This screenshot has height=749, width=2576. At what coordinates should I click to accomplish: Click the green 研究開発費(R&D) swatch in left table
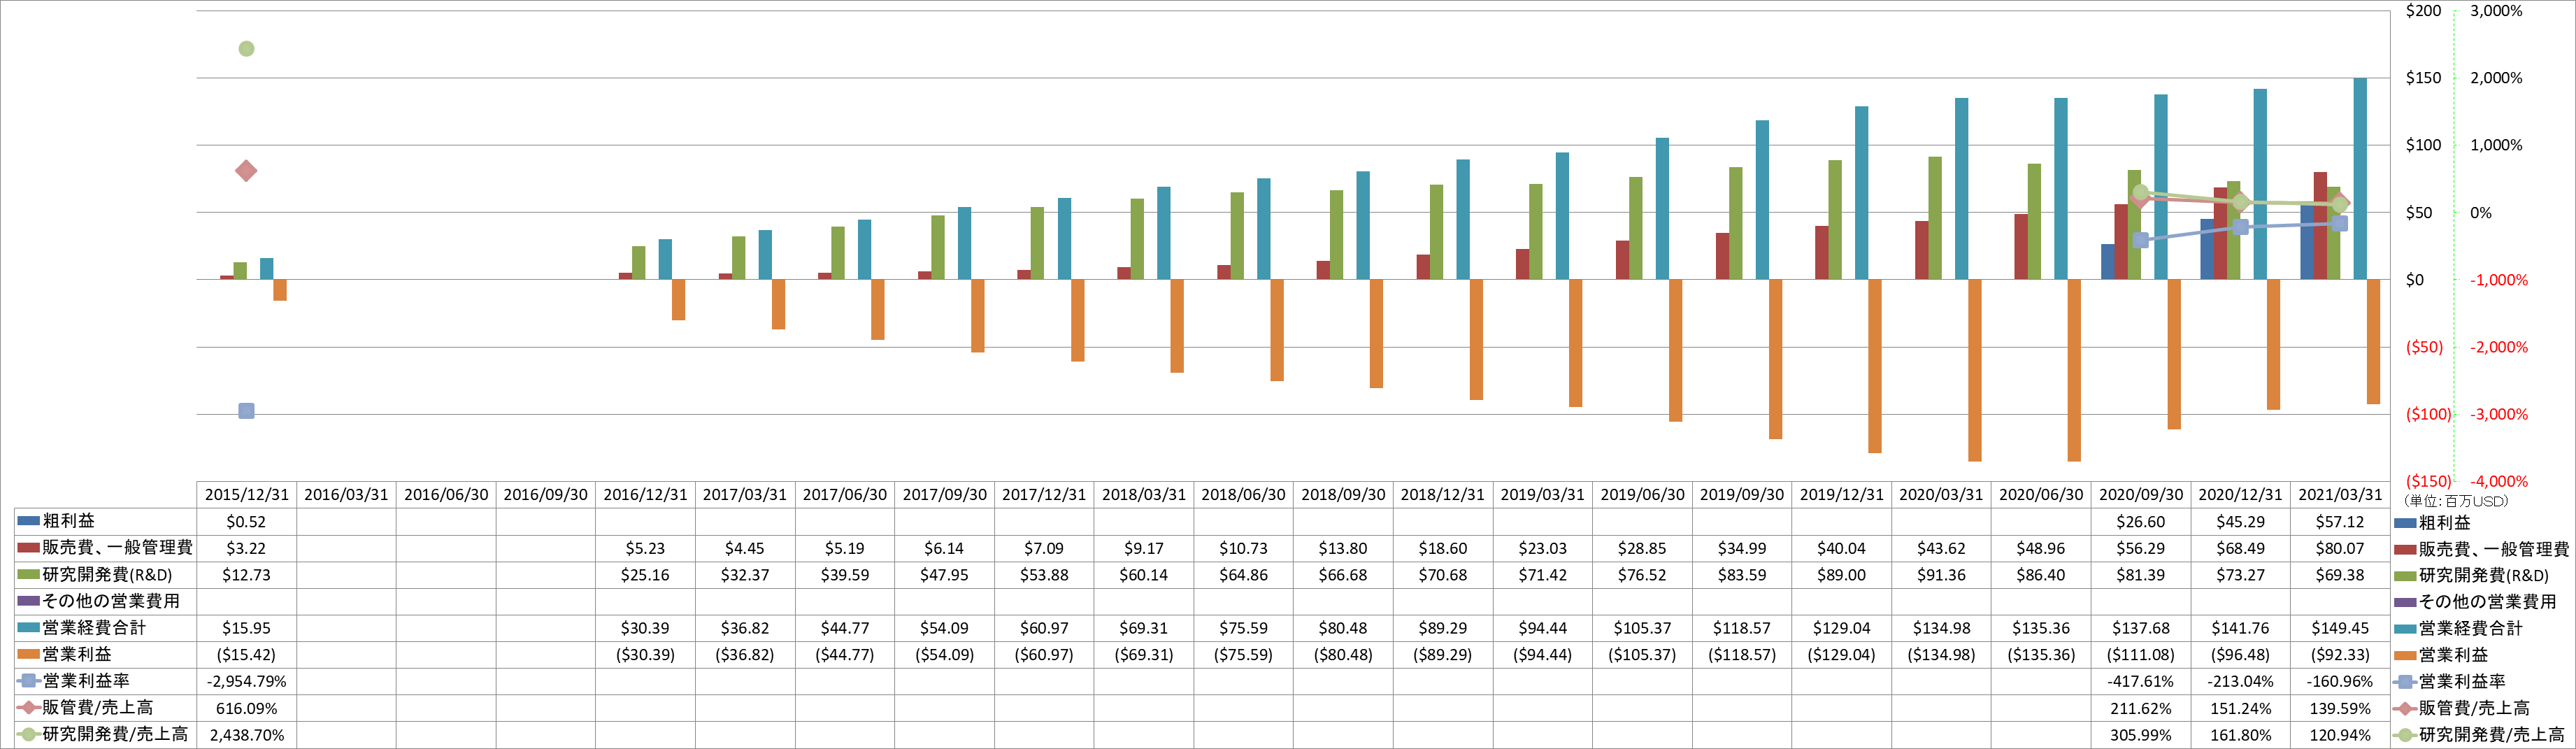28,574
